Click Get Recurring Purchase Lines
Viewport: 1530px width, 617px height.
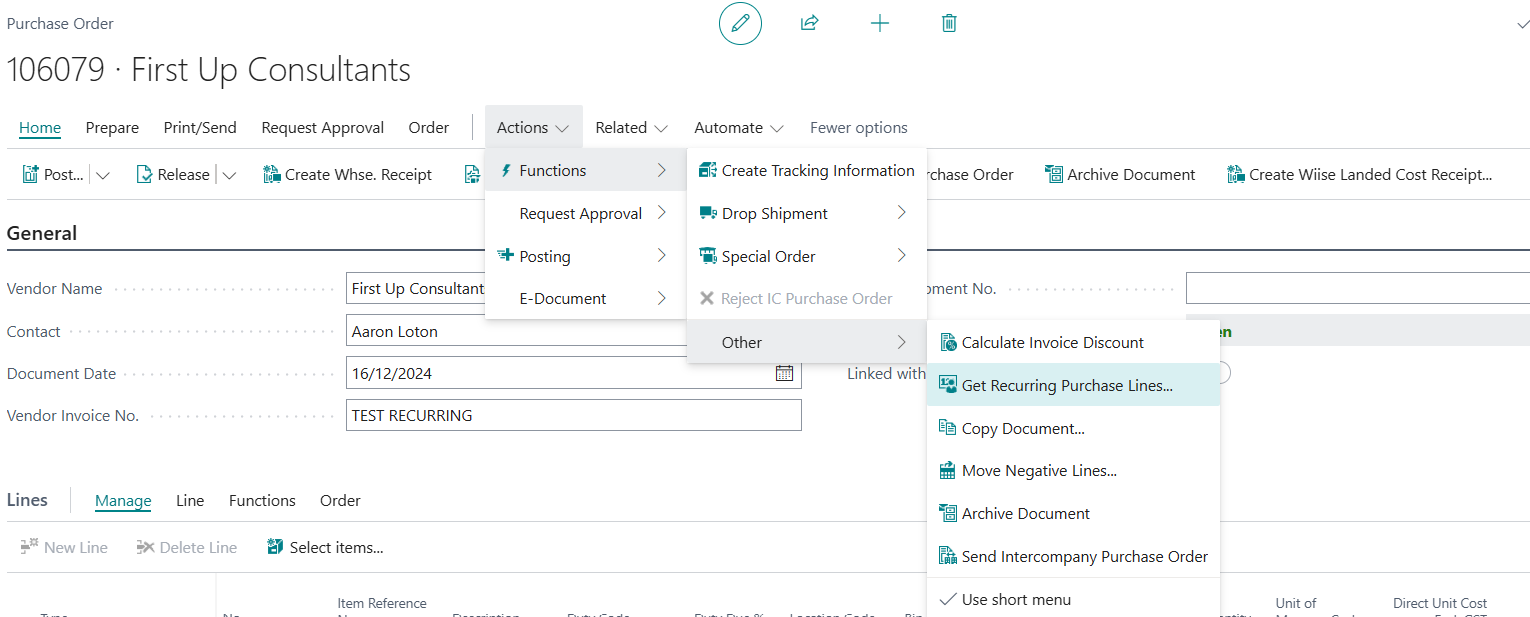(1073, 385)
